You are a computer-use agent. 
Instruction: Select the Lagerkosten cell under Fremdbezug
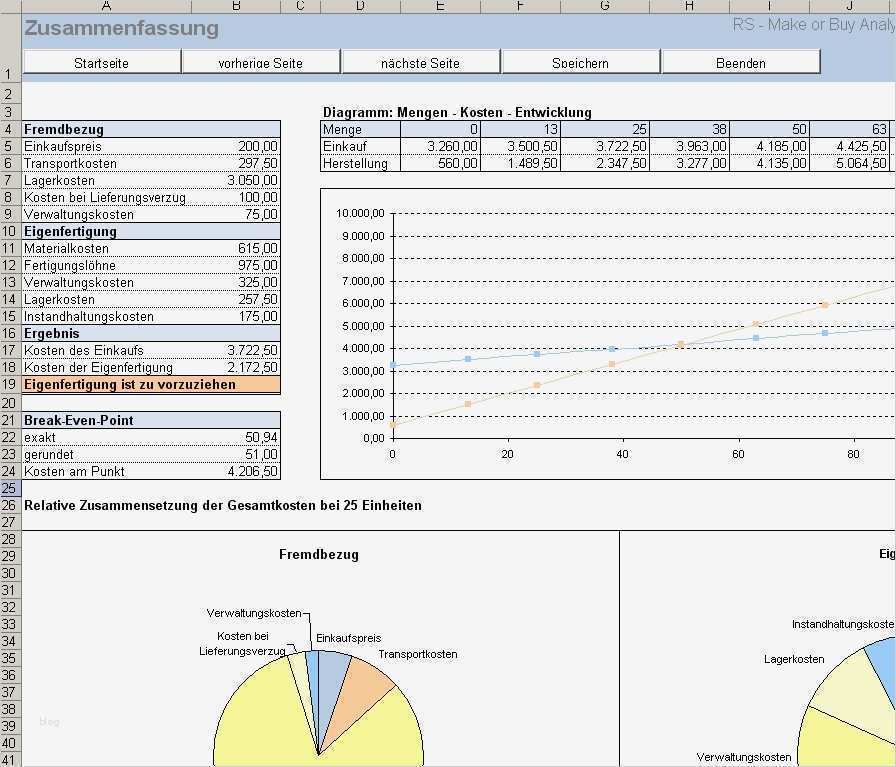[105, 180]
